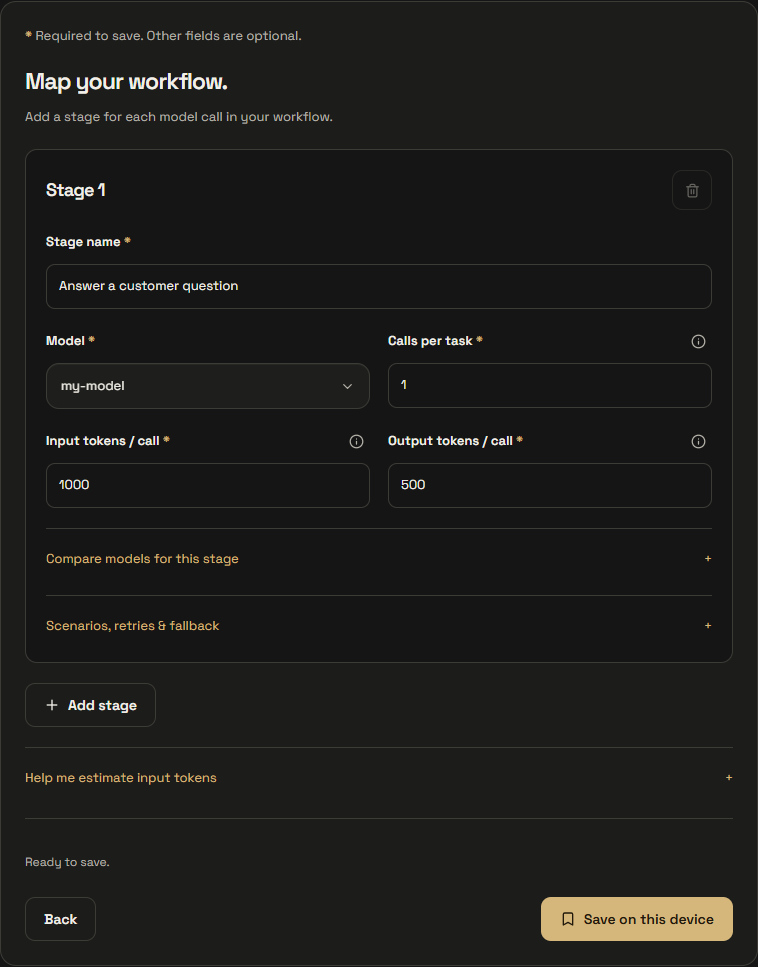758x967 pixels.
Task: Focus the Input tokens per call field
Action: pos(208,485)
